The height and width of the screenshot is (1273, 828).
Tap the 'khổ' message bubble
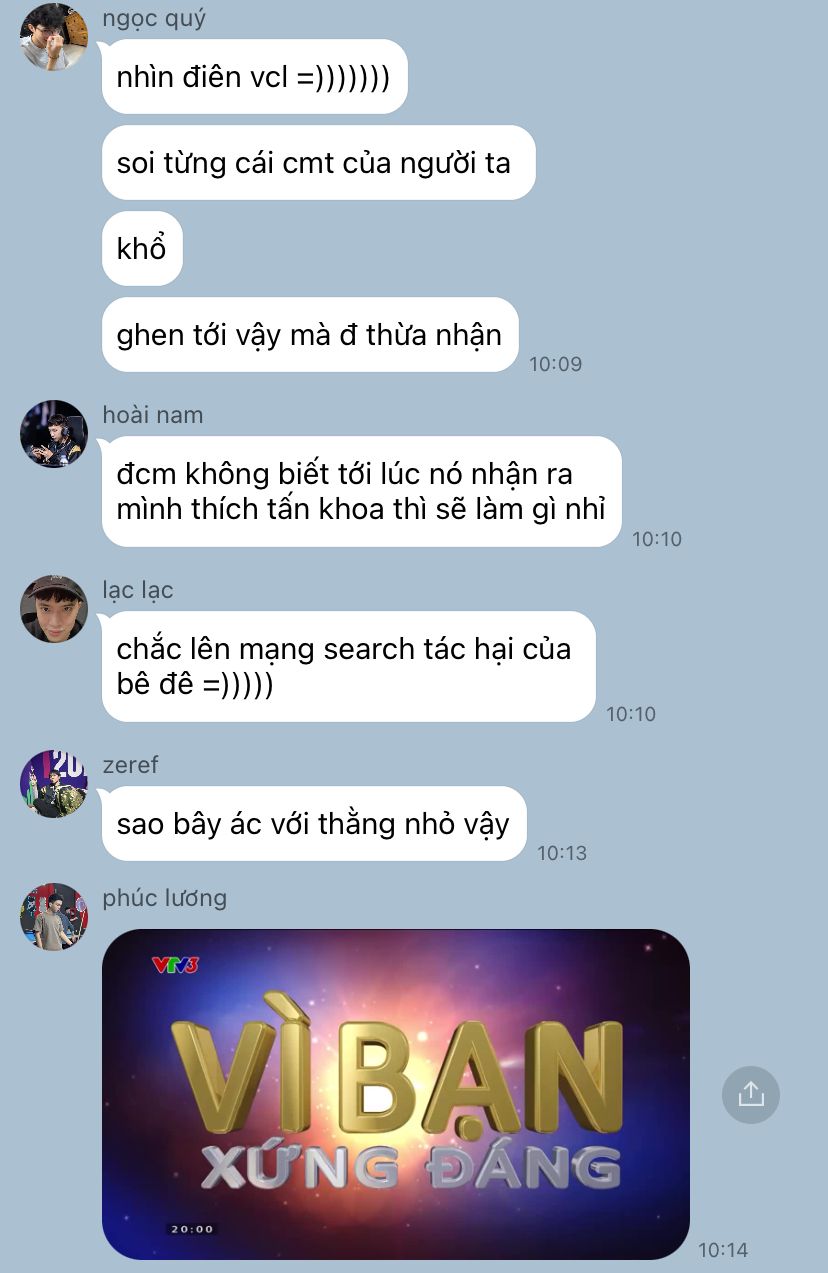pyautogui.click(x=142, y=249)
